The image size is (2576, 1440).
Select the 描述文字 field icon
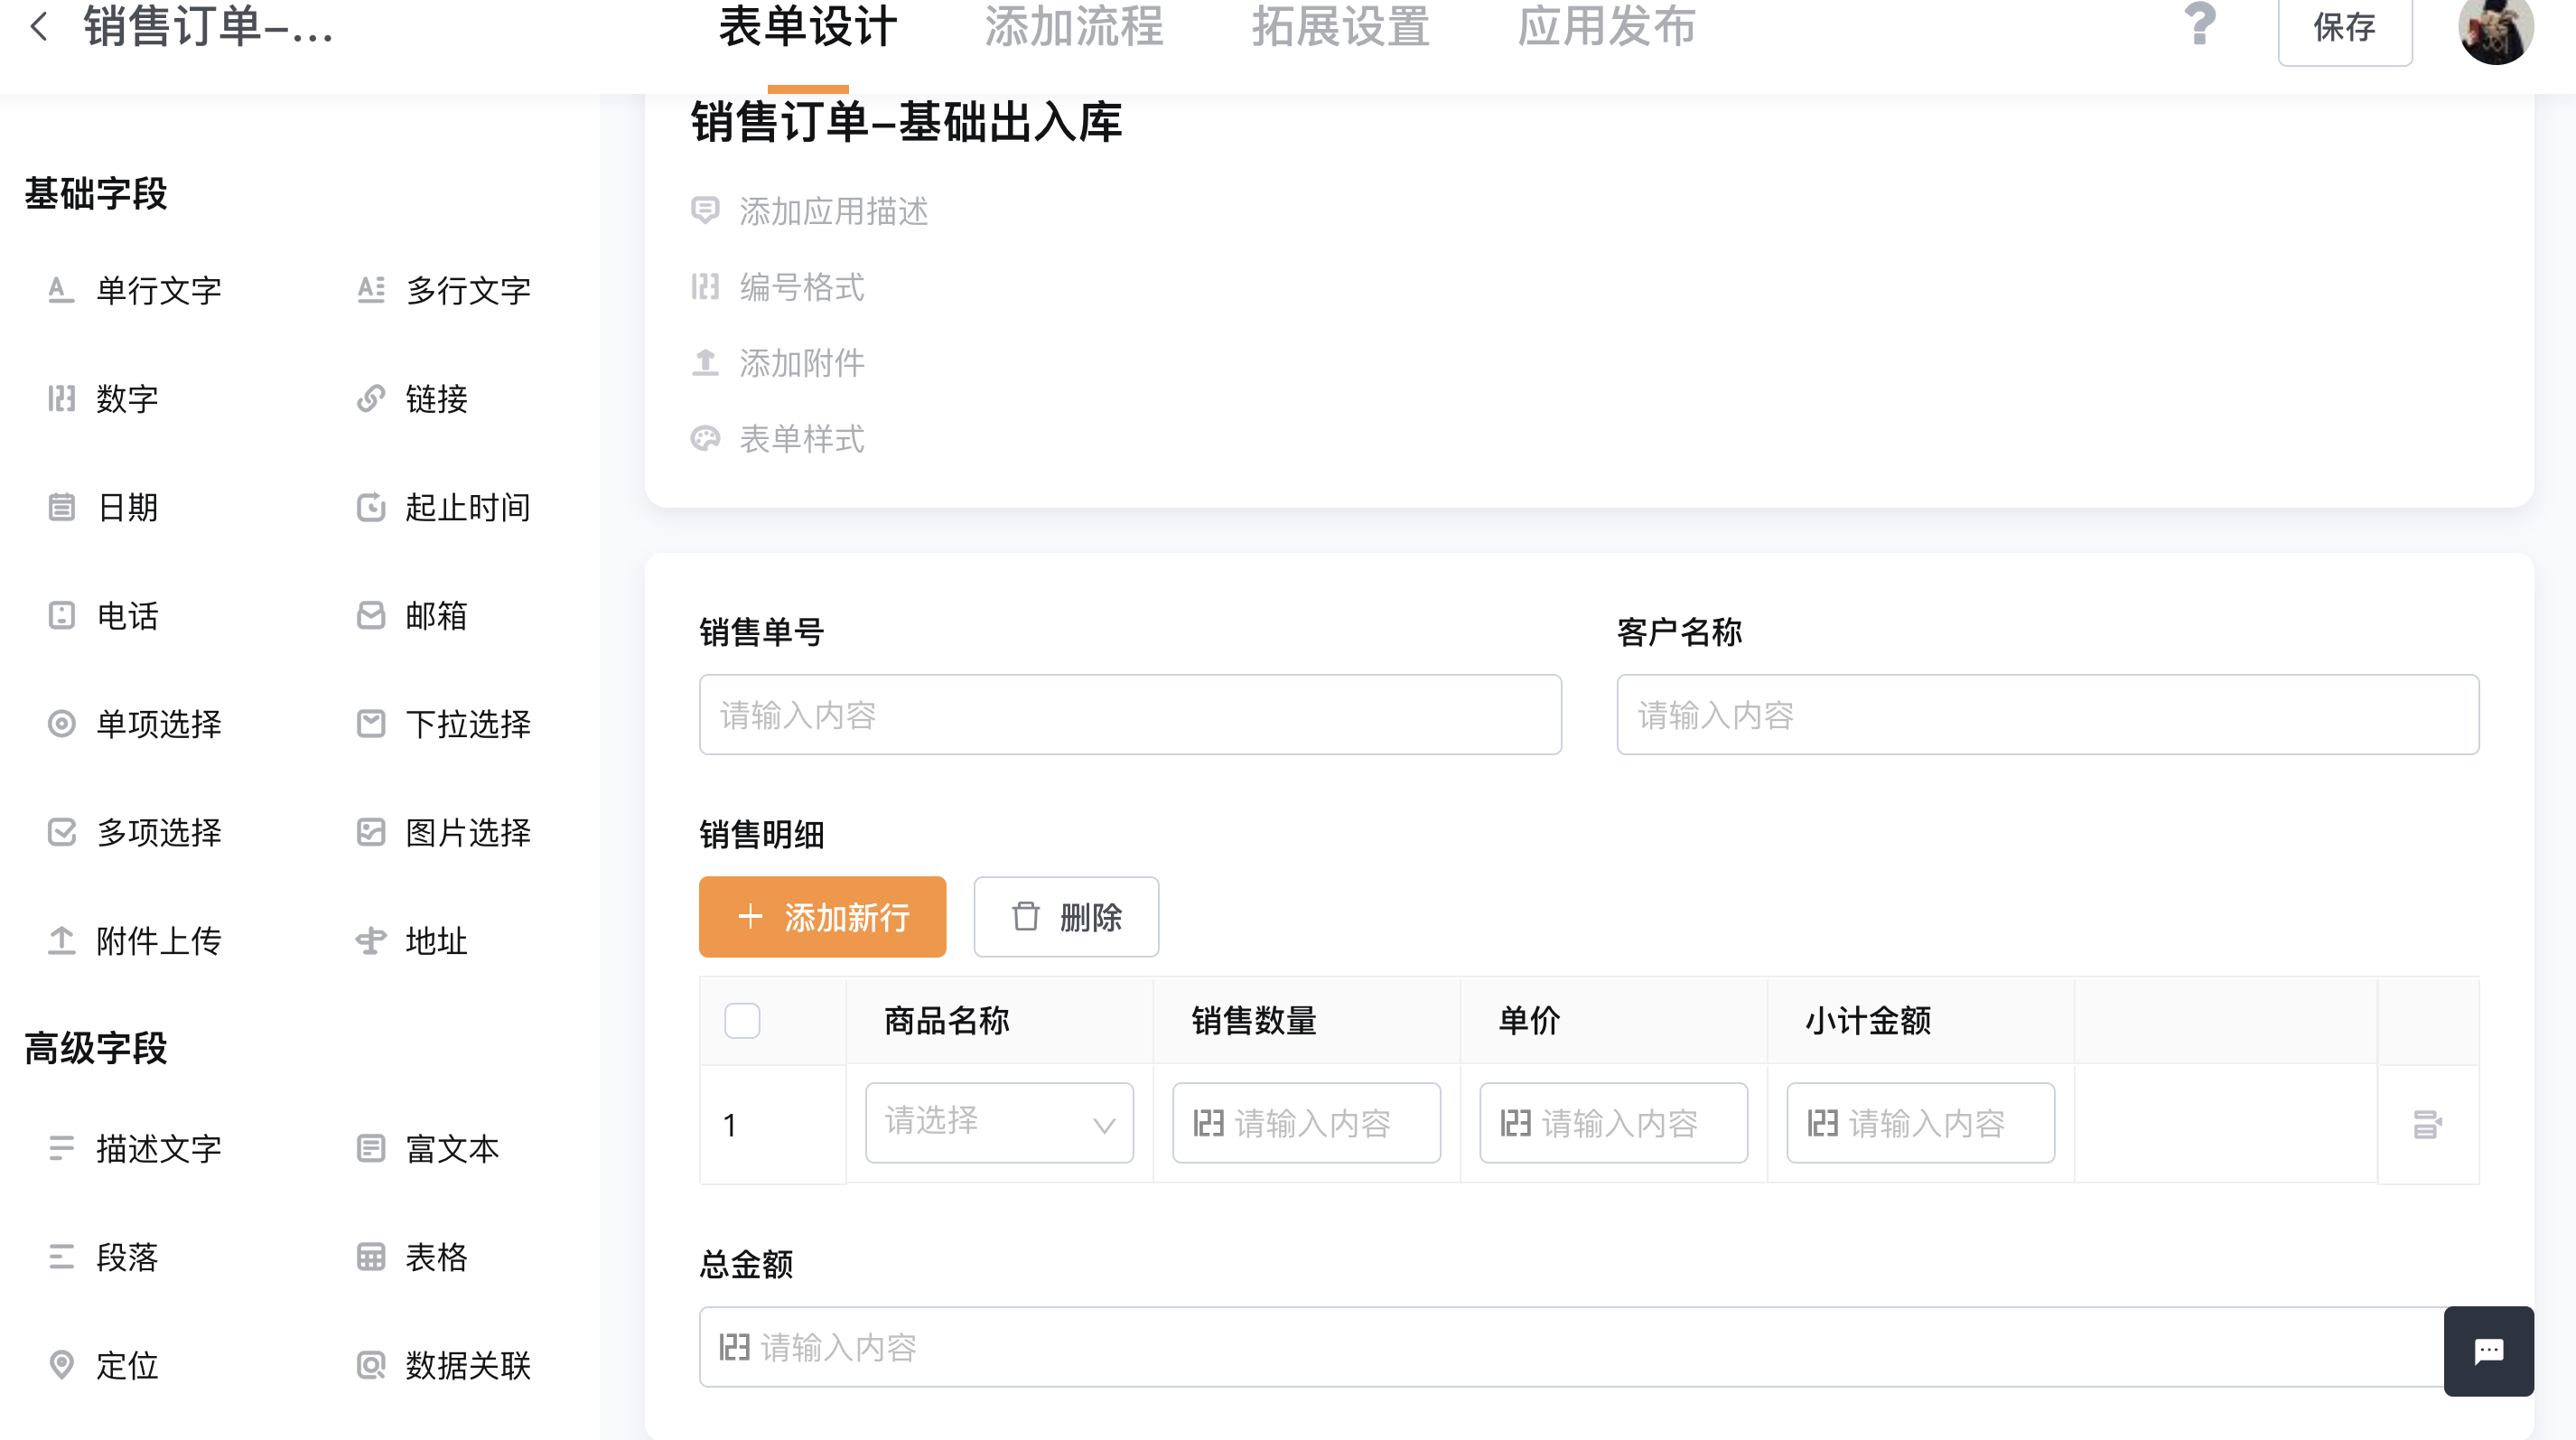[61, 1149]
